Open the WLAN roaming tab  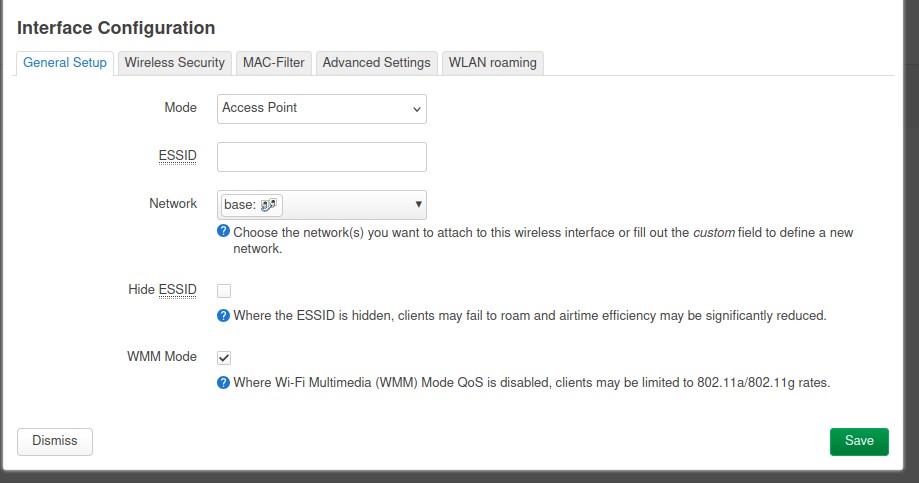(492, 63)
